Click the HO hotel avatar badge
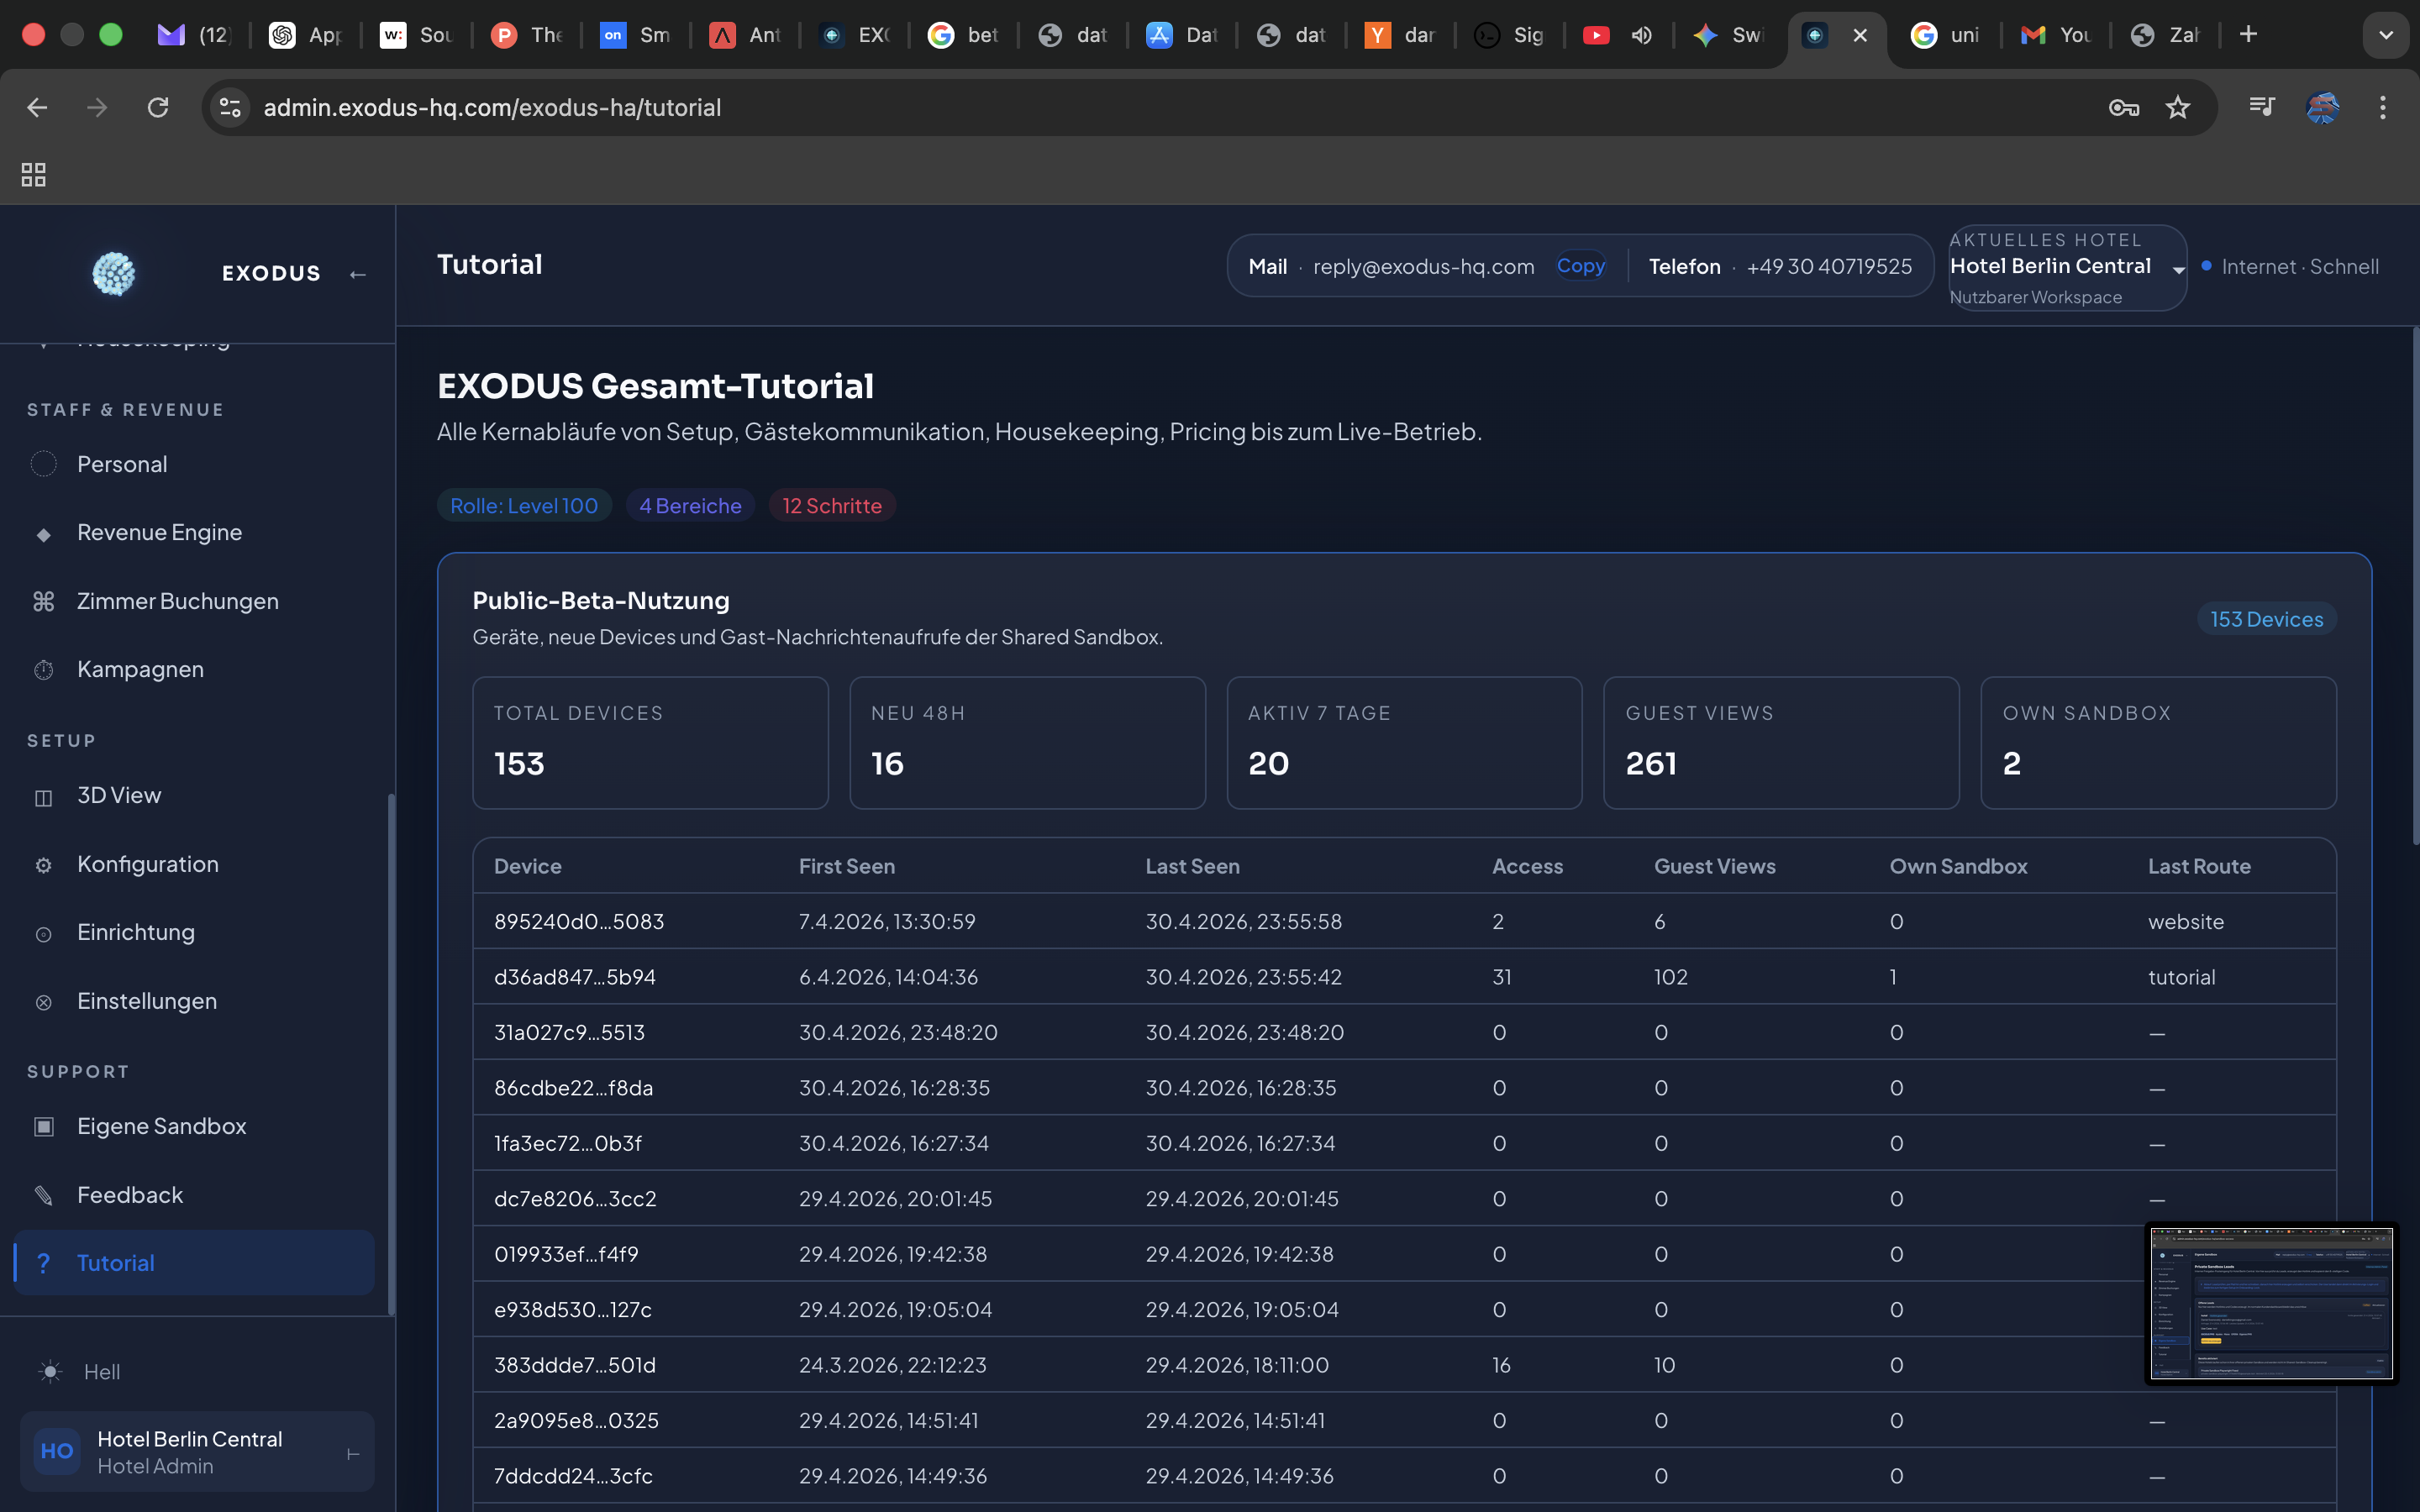The height and width of the screenshot is (1512, 2420). pos(57,1451)
